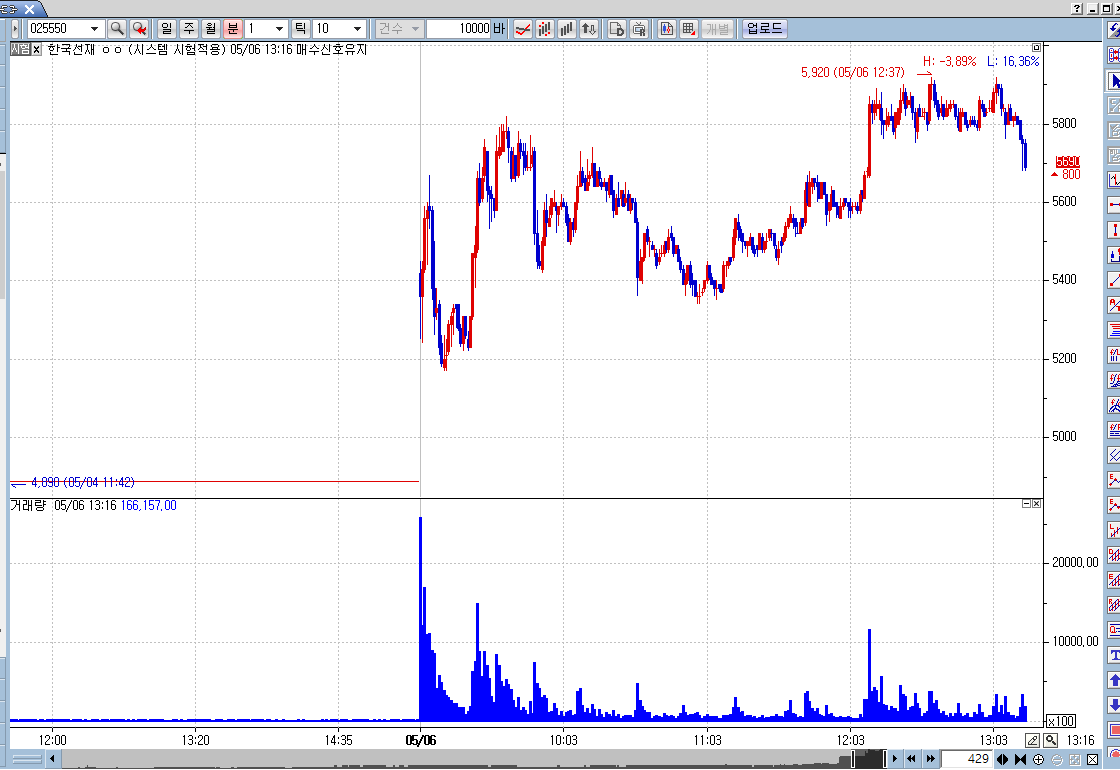1120x770 pixels.
Task: Click the fast-forward scroll button at bottom
Action: (x=930, y=760)
